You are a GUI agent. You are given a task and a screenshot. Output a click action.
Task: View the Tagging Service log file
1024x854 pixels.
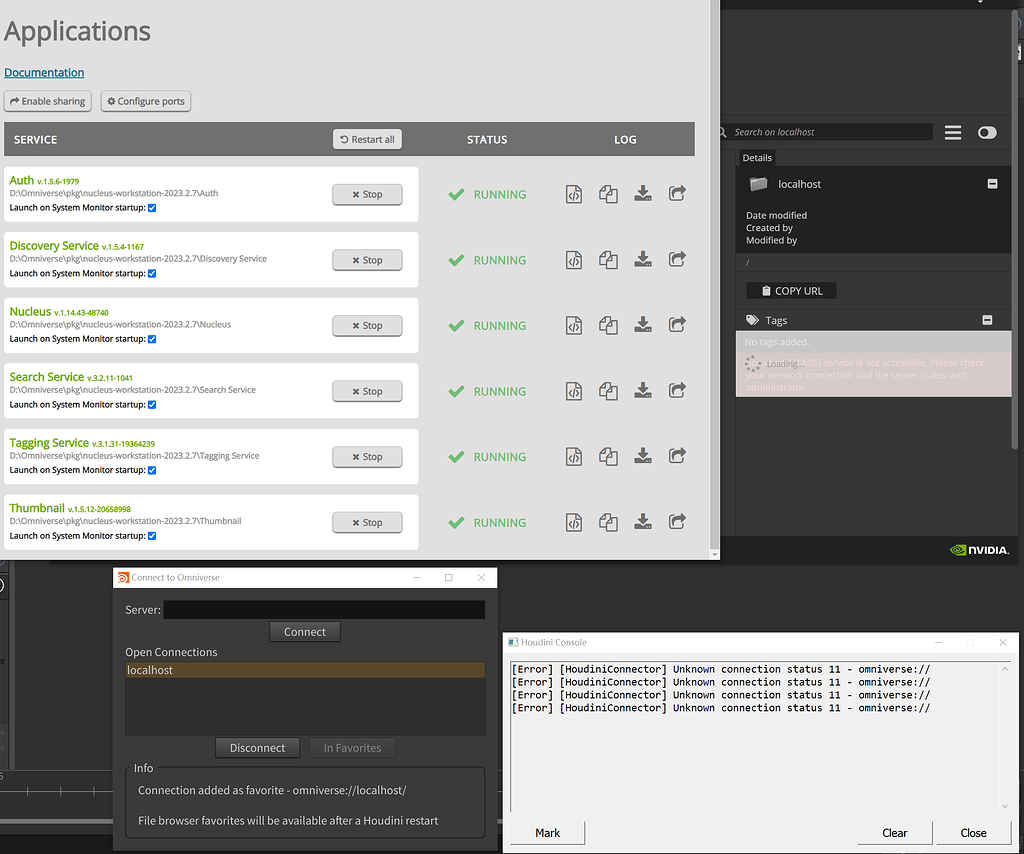click(574, 456)
